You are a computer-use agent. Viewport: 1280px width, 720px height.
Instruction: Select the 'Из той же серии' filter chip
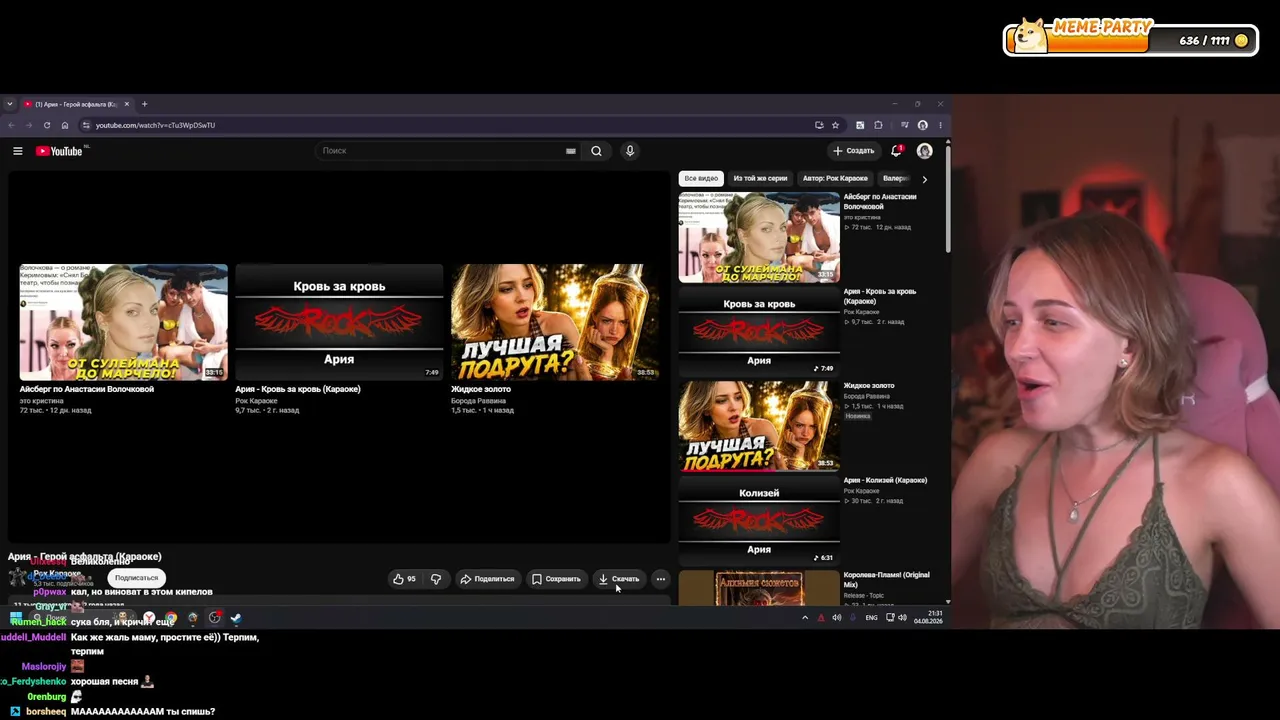point(760,178)
